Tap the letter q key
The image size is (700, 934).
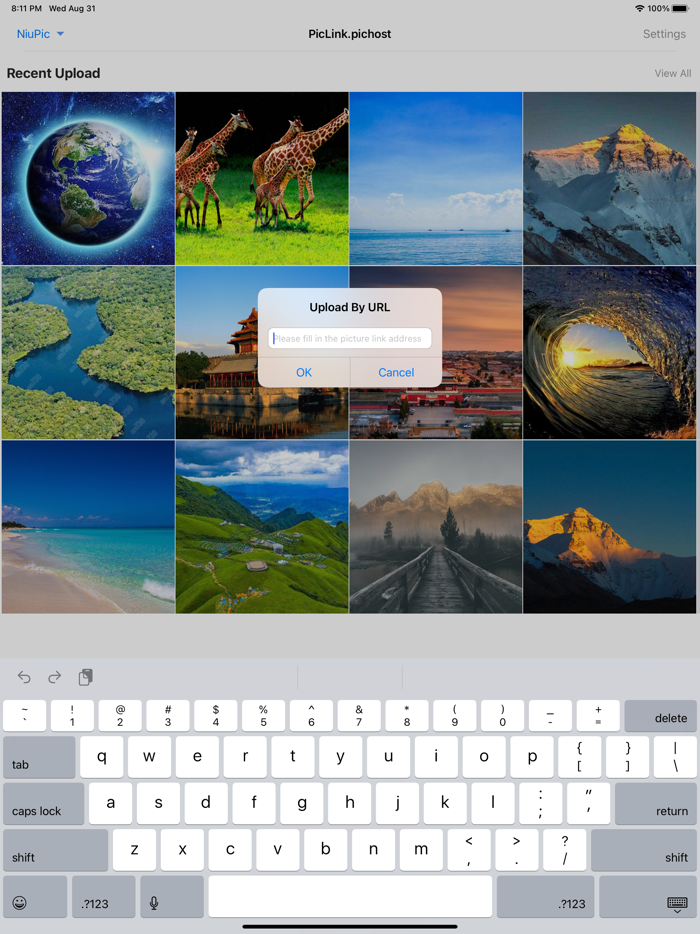pos(101,757)
